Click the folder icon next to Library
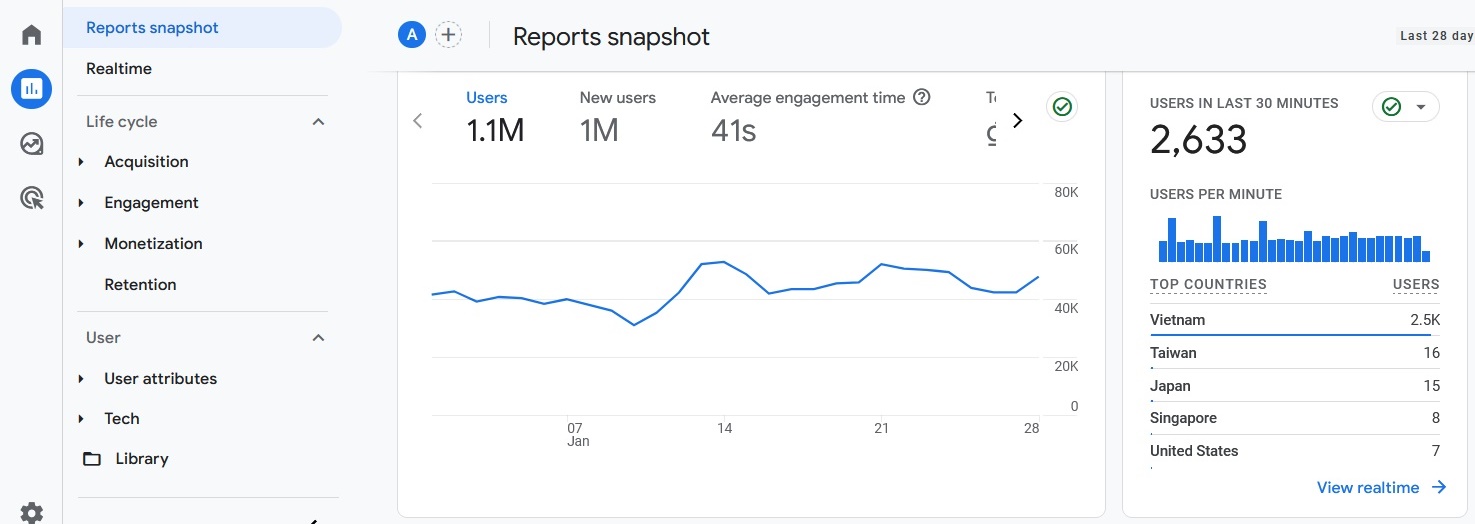The width and height of the screenshot is (1475, 524). point(92,459)
